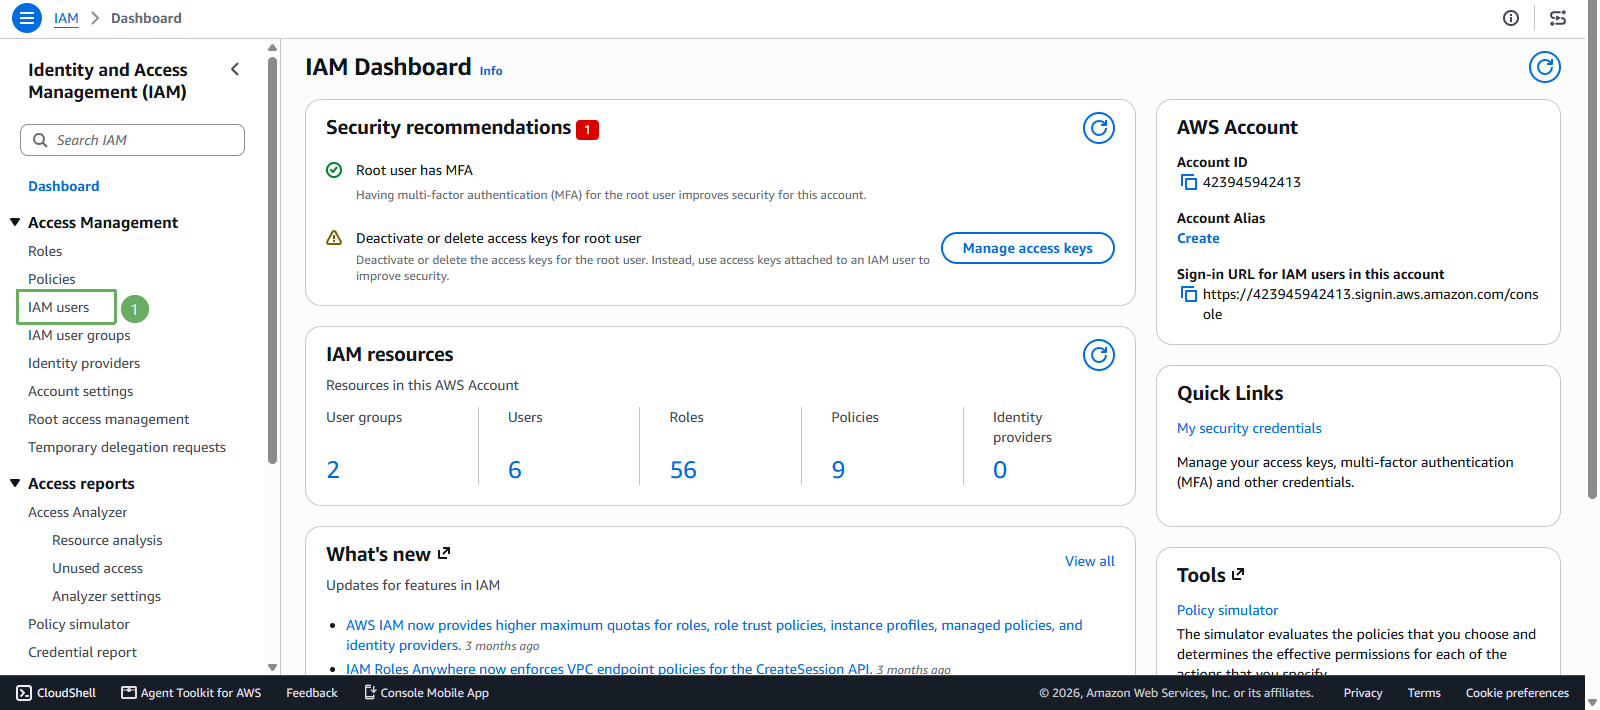Click the Agent Toolkit for AWS icon

click(128, 693)
